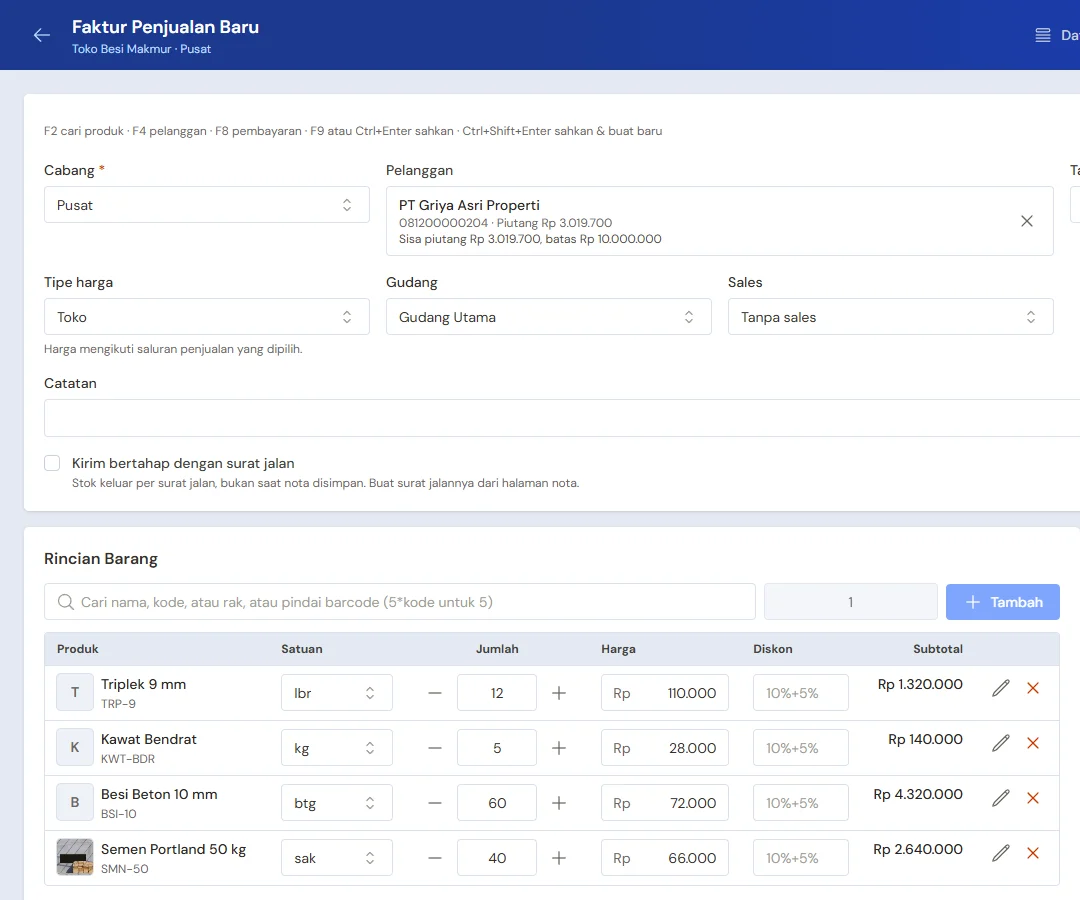
Task: Edit the price of Semen Portland 50 kg
Action: [x=665, y=858]
